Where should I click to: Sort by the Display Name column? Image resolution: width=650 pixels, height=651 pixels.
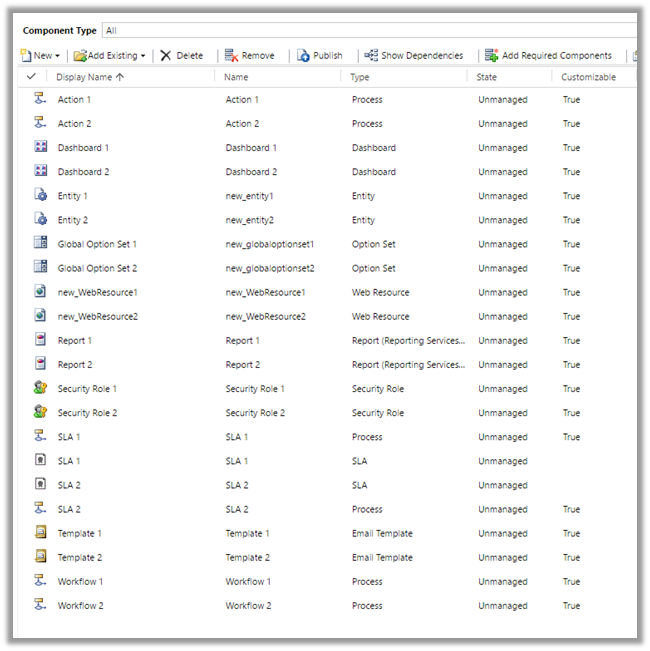click(x=90, y=77)
